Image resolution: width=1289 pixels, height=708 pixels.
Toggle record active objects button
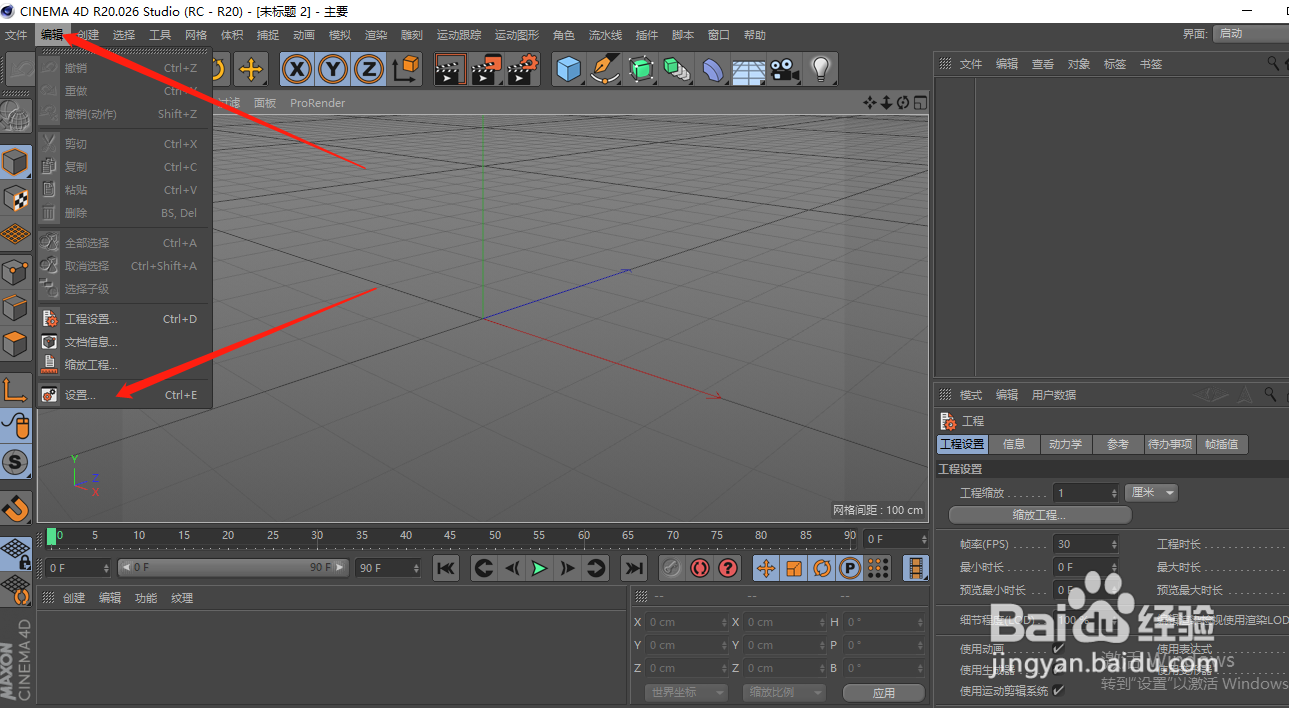point(672,568)
